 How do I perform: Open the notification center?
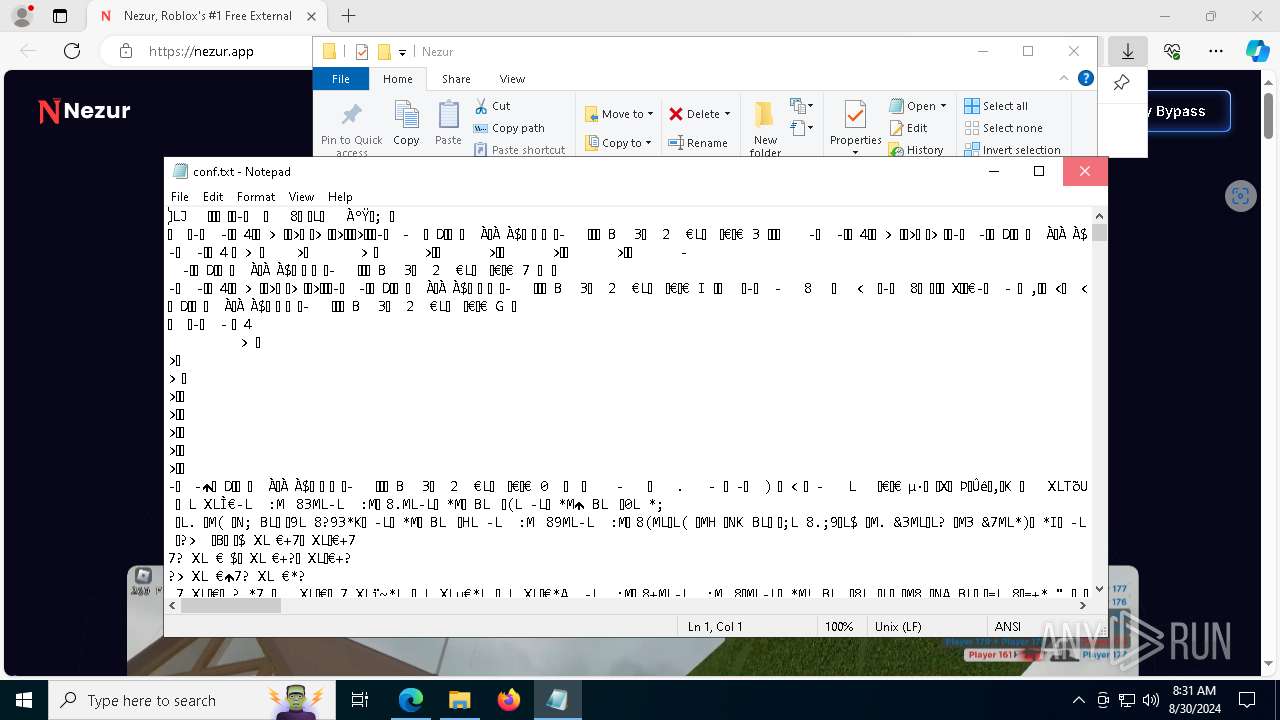(x=1247, y=700)
